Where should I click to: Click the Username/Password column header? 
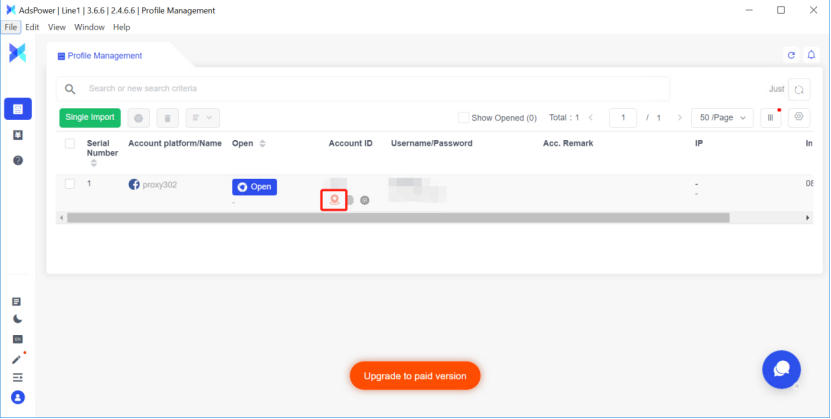point(431,144)
